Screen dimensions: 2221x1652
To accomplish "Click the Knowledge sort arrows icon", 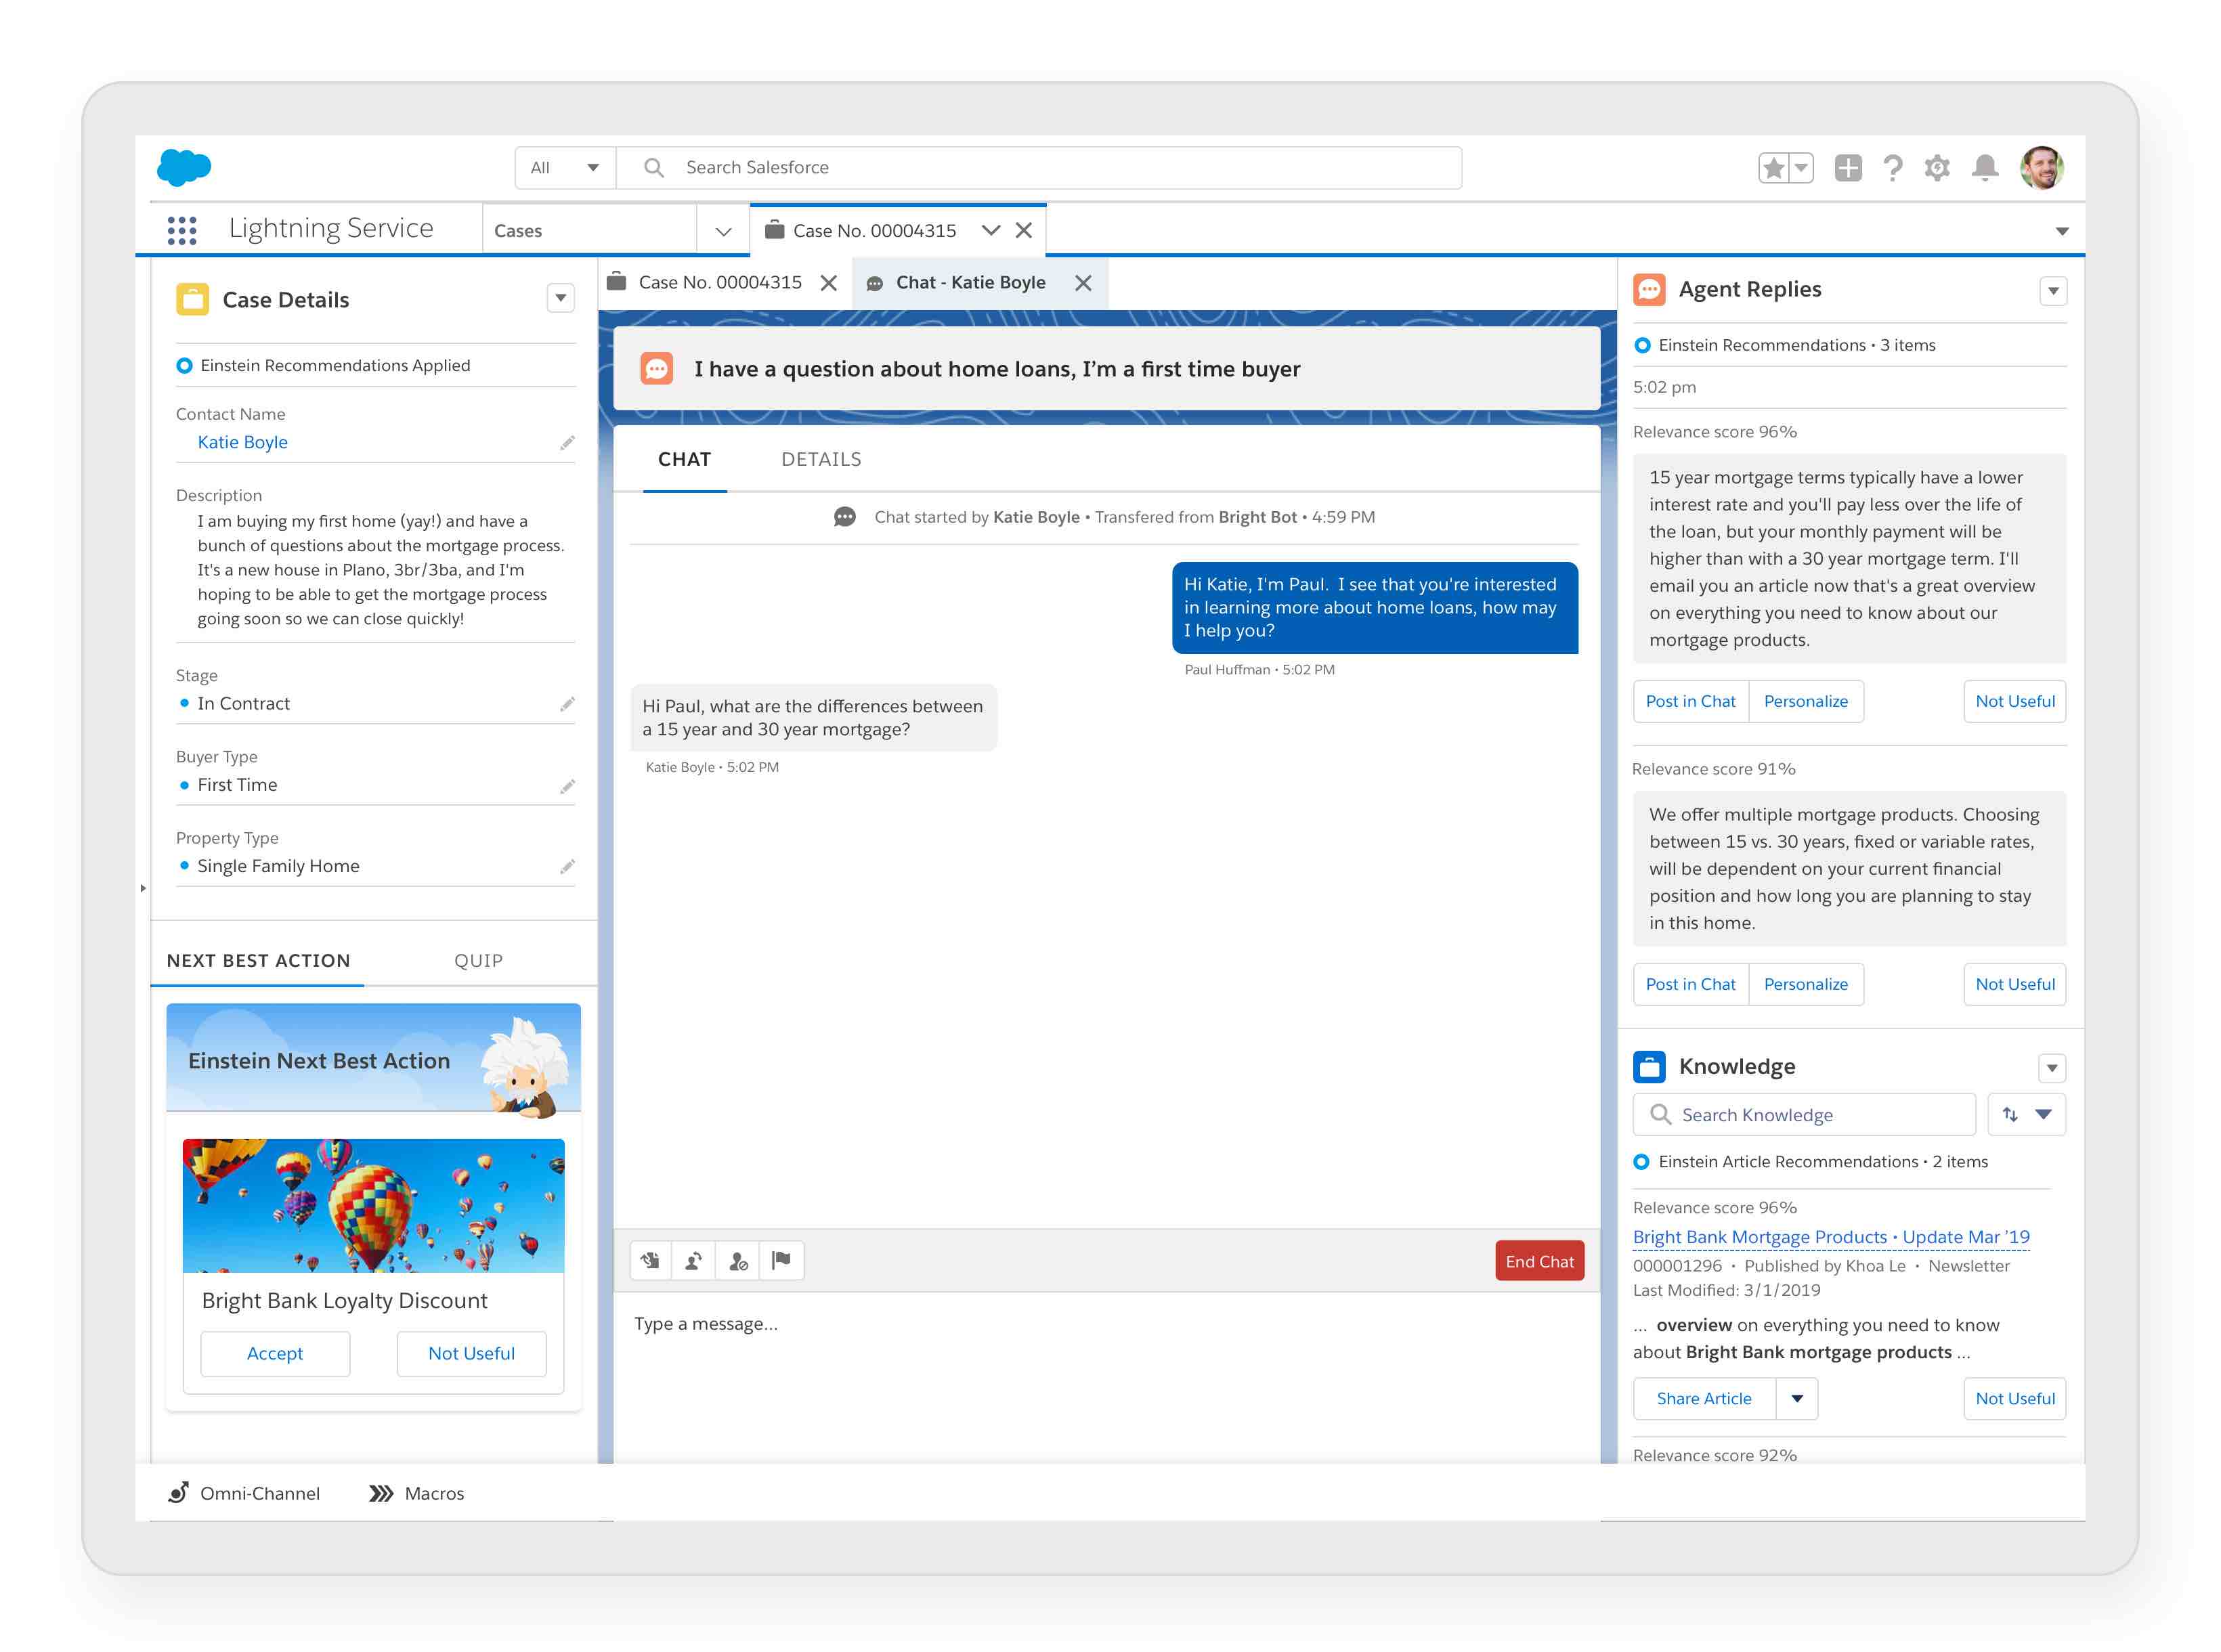I will pos(2010,1114).
